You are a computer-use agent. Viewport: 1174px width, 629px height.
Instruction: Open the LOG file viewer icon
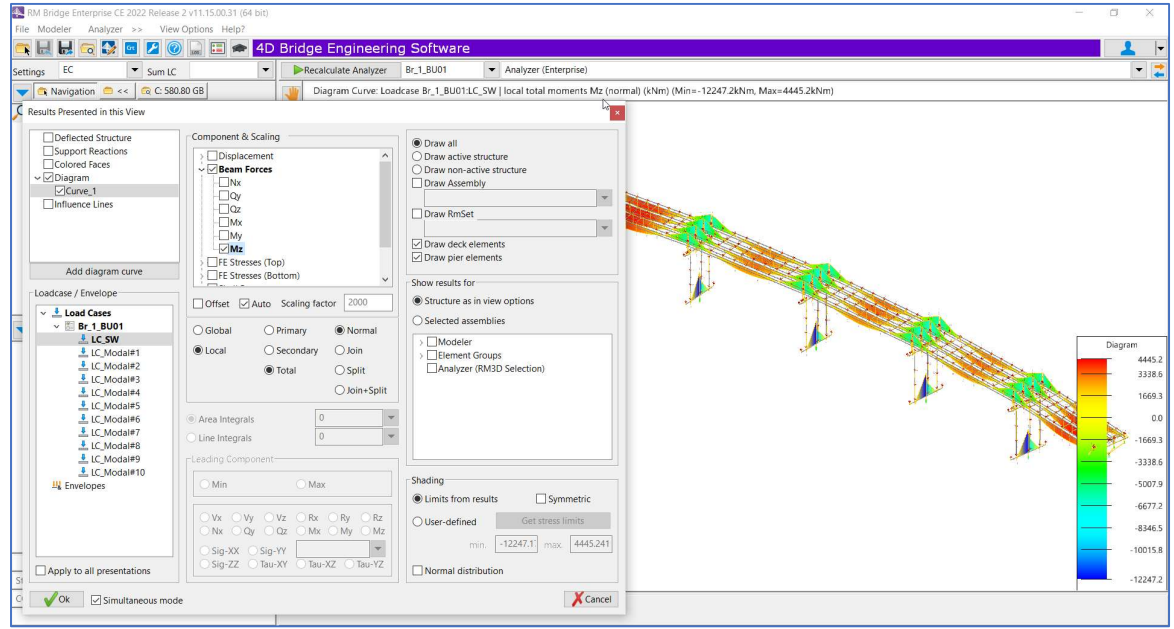(x=195, y=48)
